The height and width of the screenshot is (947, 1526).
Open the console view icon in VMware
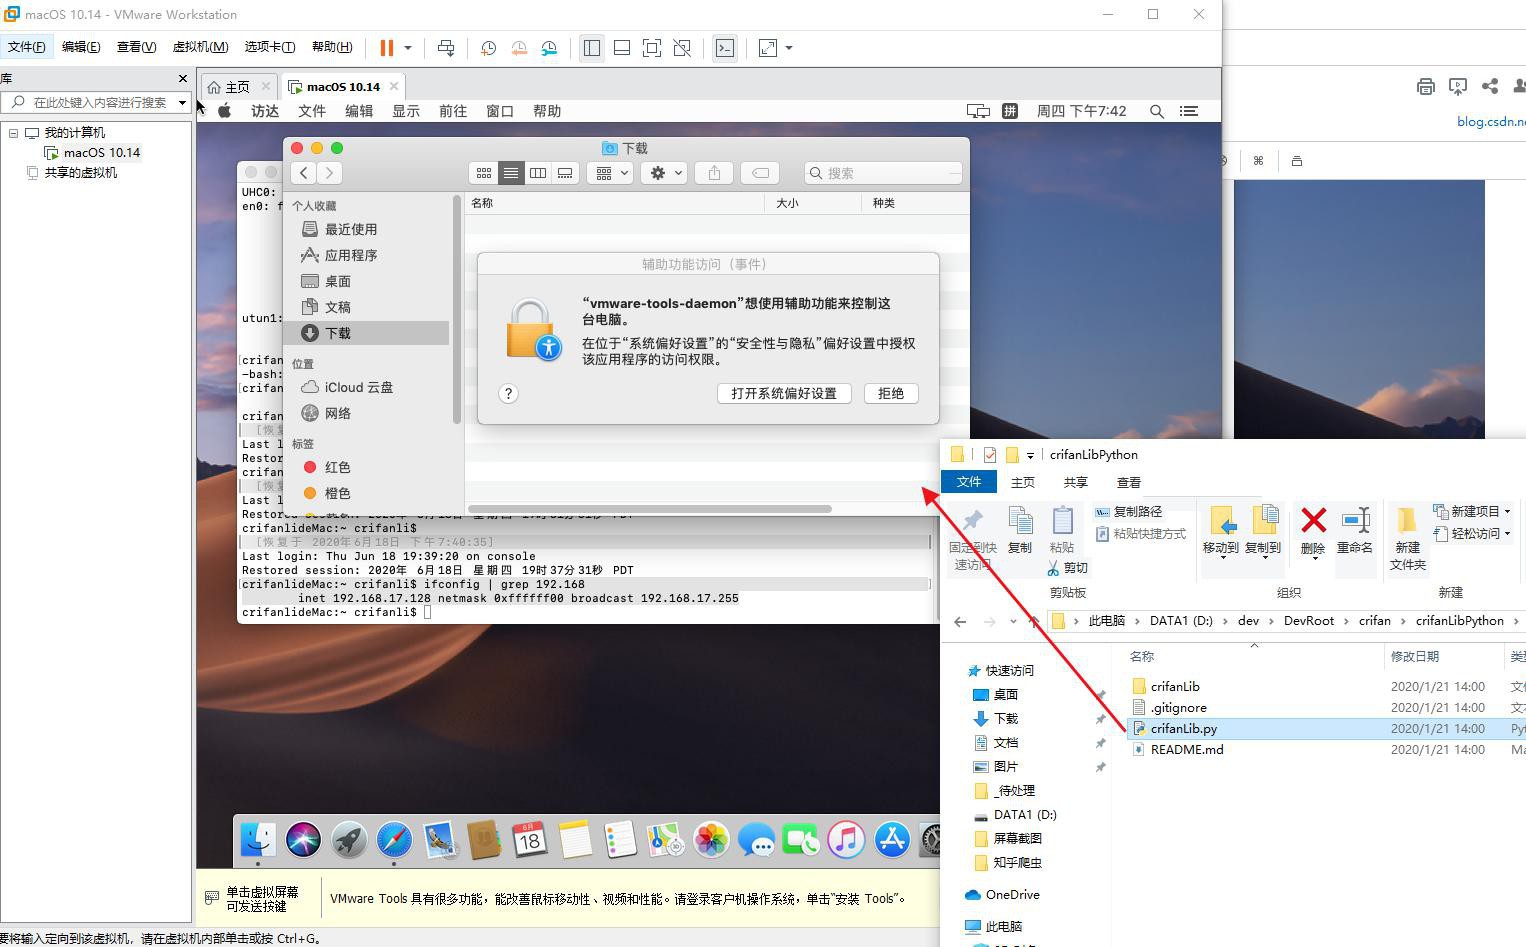[x=725, y=47]
